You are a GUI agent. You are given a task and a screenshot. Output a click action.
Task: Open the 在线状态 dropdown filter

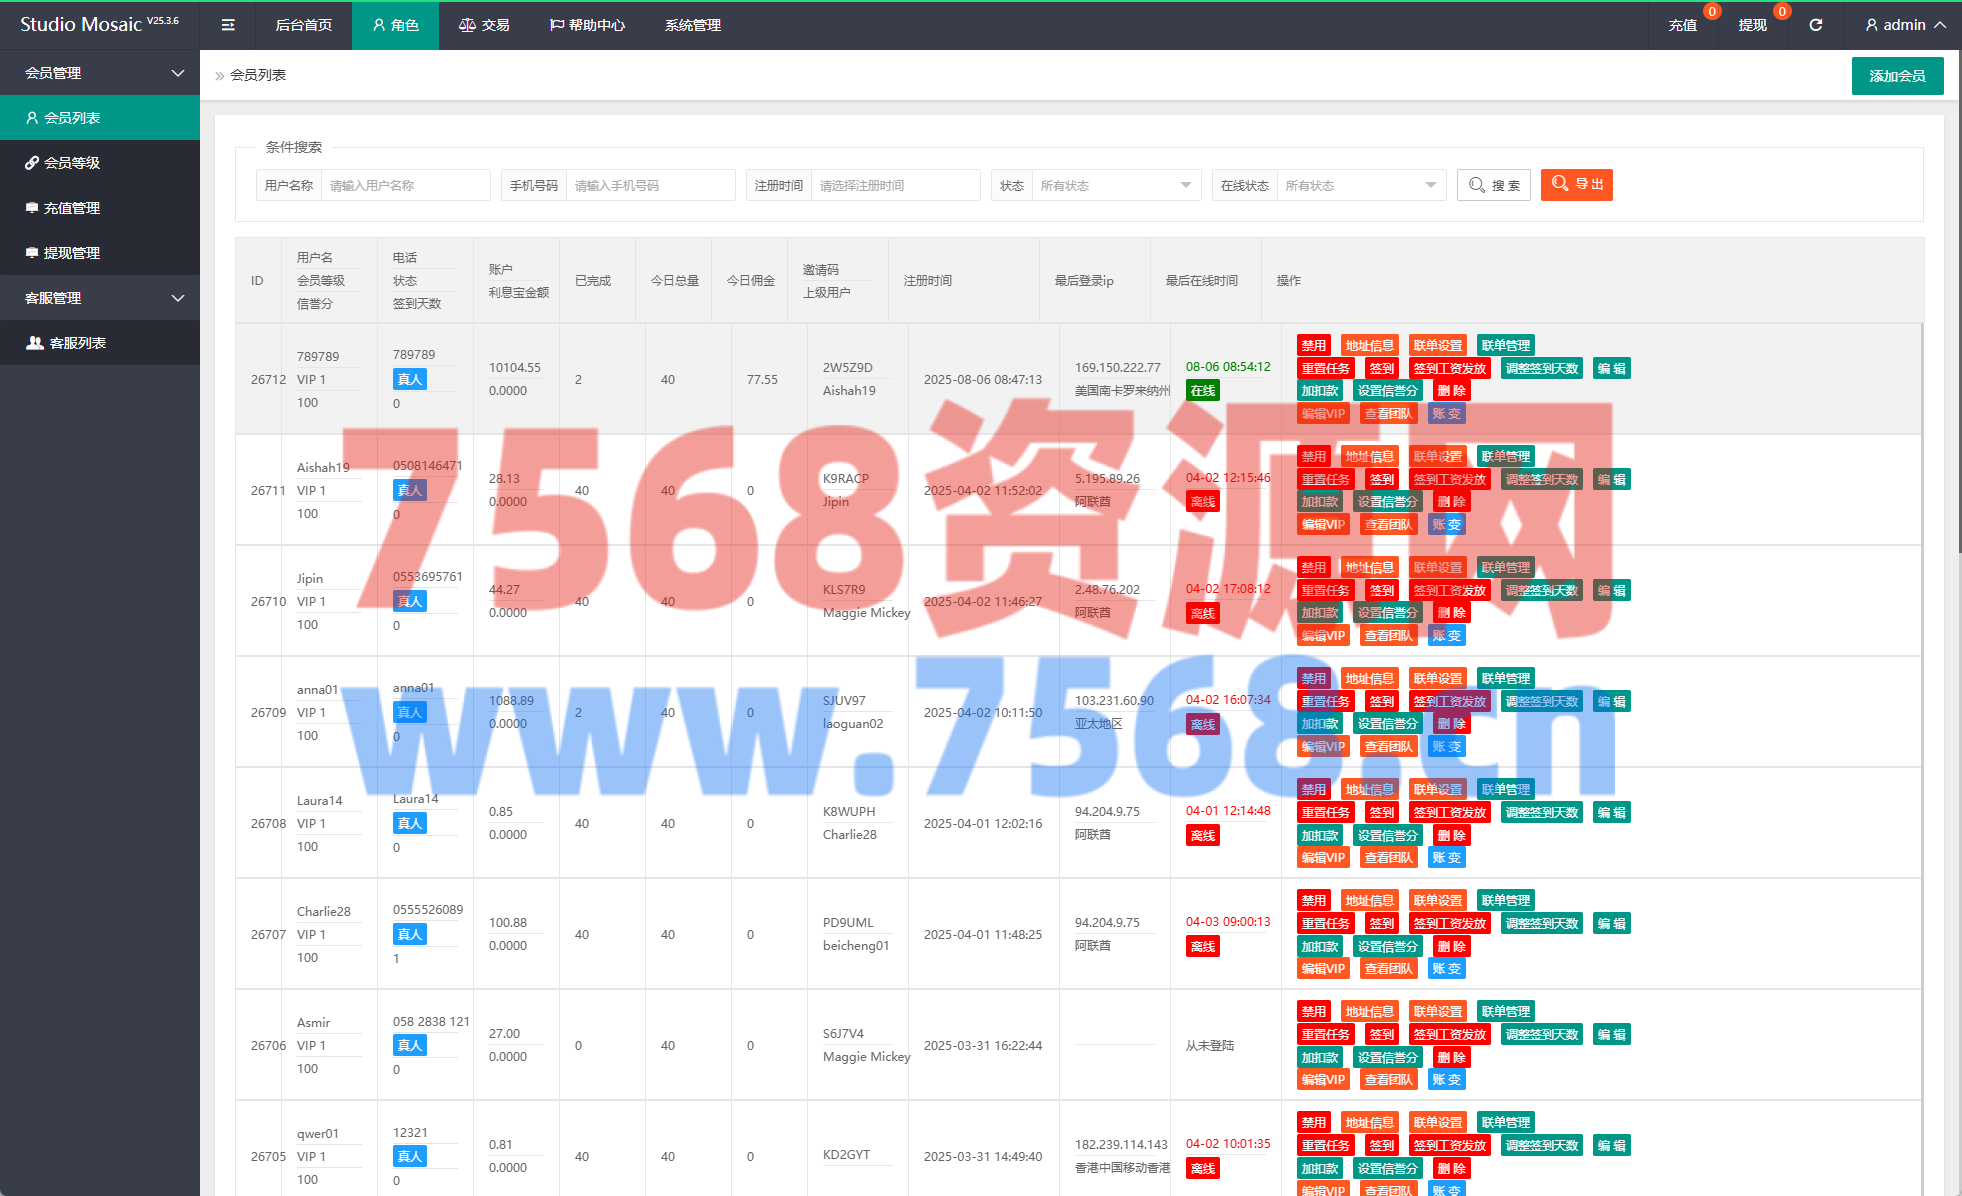tap(1360, 185)
